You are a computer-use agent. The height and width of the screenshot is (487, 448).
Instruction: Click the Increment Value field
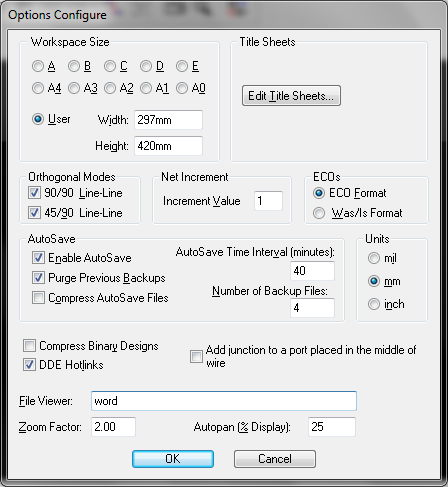tap(268, 201)
